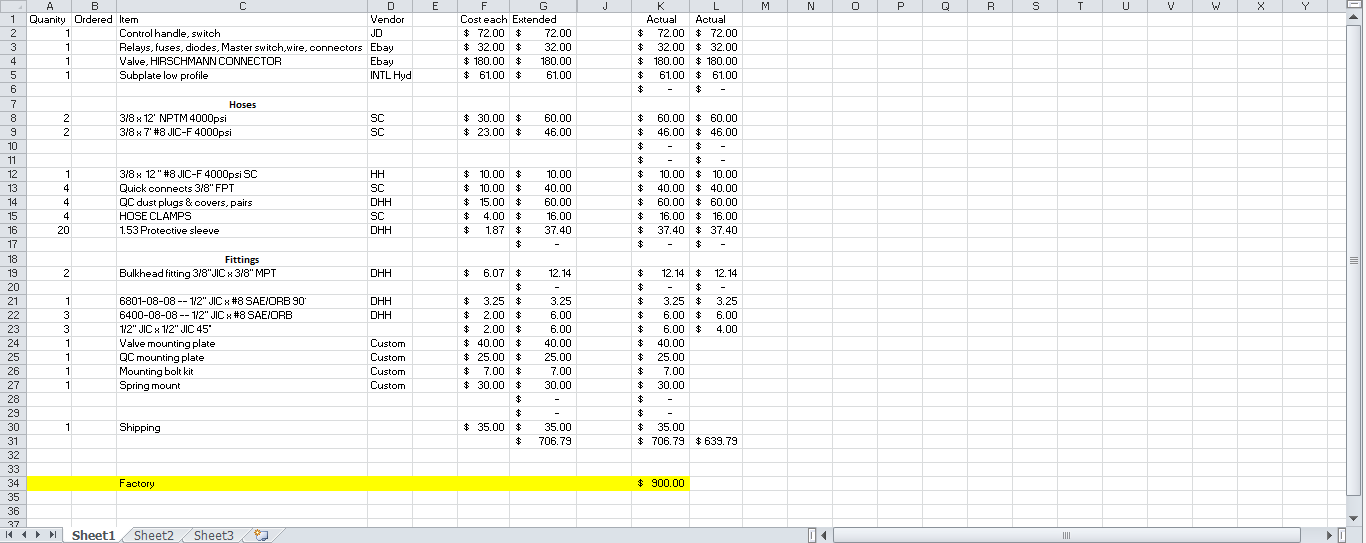Jump to first sheet with navigation arrow
Image resolution: width=1366 pixels, height=543 pixels.
pyautogui.click(x=10, y=535)
